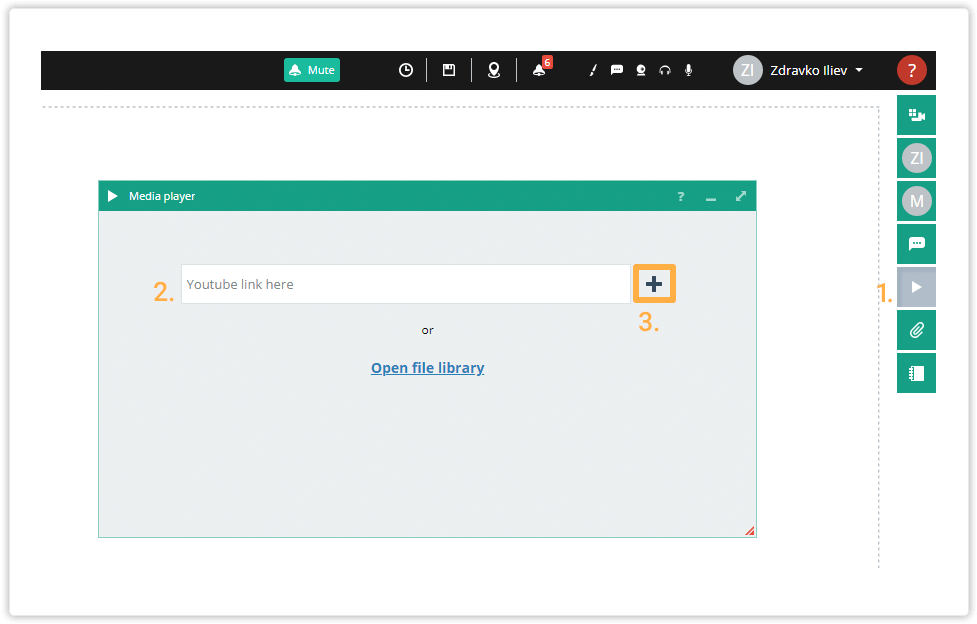Open the notifications bell with badge 6
This screenshot has height=624, width=977.
(539, 70)
